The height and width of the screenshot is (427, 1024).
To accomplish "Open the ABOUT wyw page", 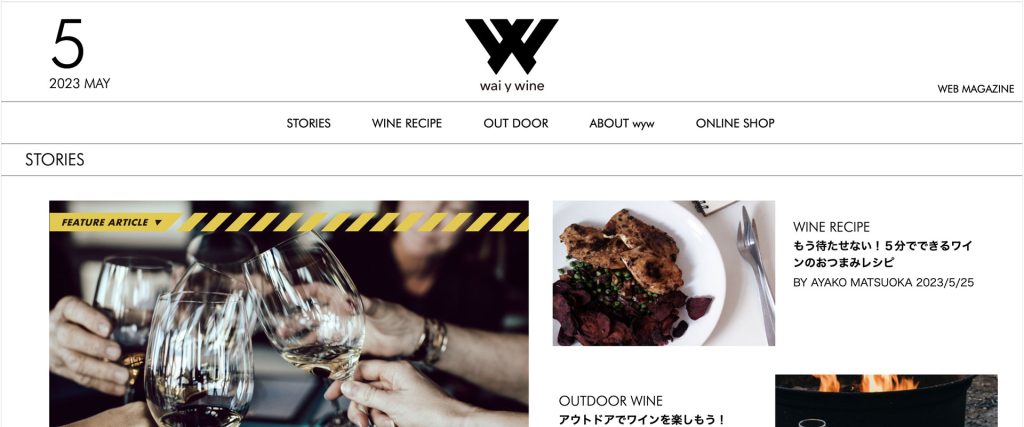I will [621, 123].
